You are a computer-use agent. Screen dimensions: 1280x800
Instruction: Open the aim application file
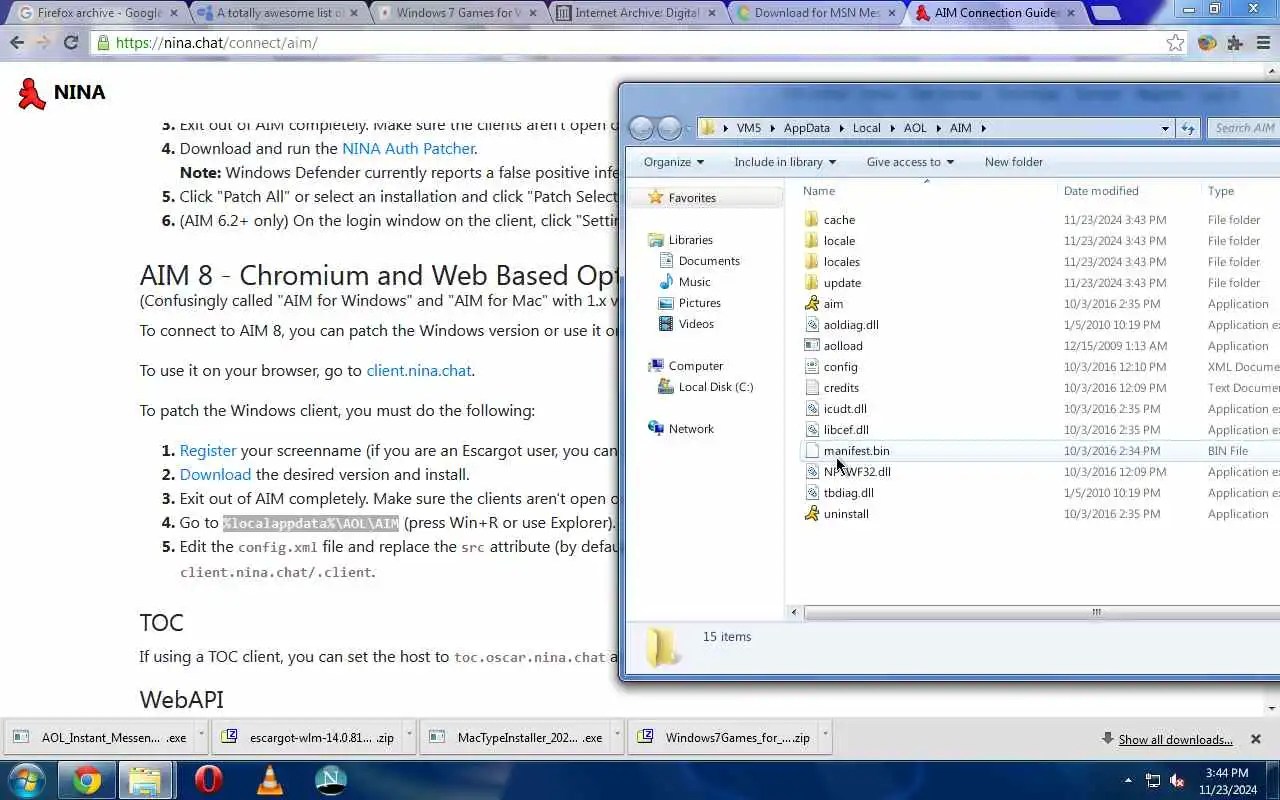click(833, 304)
